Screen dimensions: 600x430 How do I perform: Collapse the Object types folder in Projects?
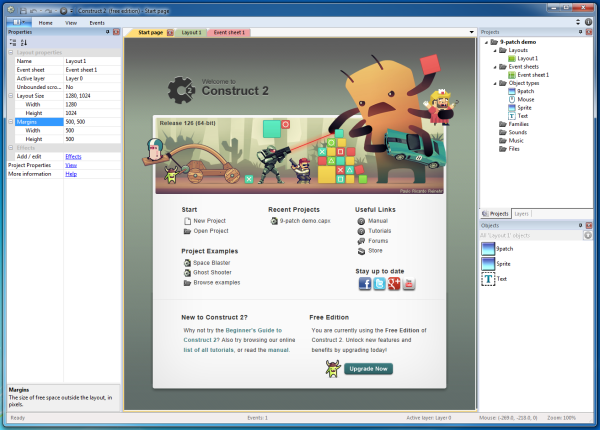coord(495,83)
